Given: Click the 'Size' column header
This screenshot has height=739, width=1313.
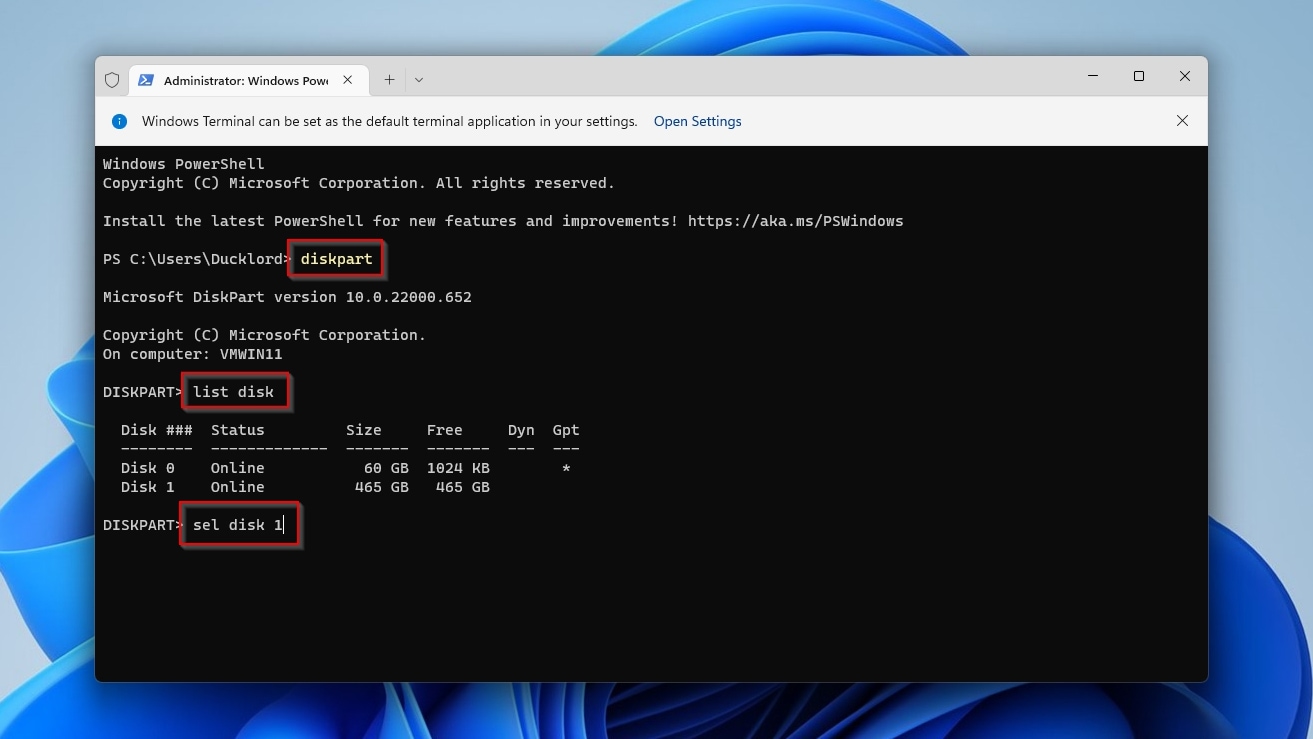Looking at the screenshot, I should 364,430.
